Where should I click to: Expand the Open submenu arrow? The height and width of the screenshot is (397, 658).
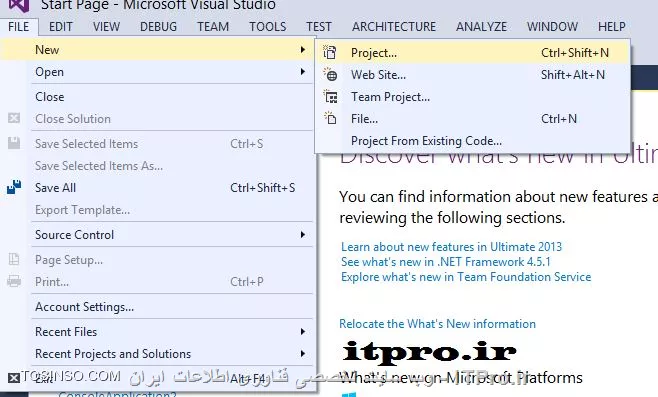[303, 72]
